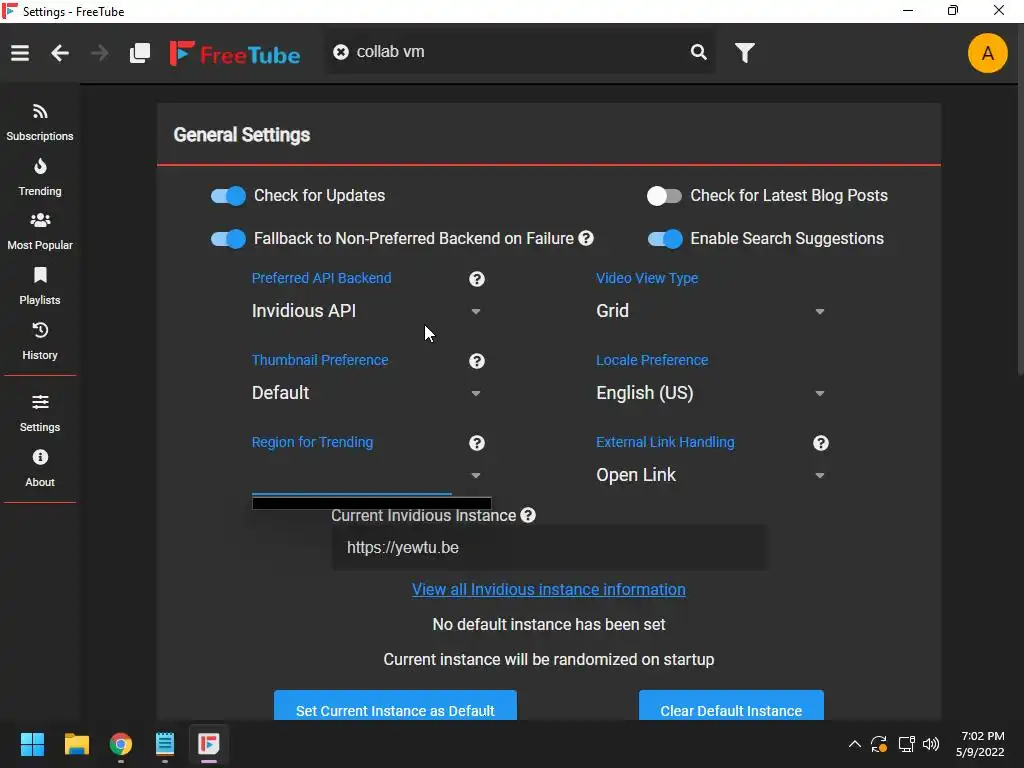Image resolution: width=1024 pixels, height=768 pixels.
Task: Open Google Chrome from the taskbar
Action: pyautogui.click(x=121, y=744)
